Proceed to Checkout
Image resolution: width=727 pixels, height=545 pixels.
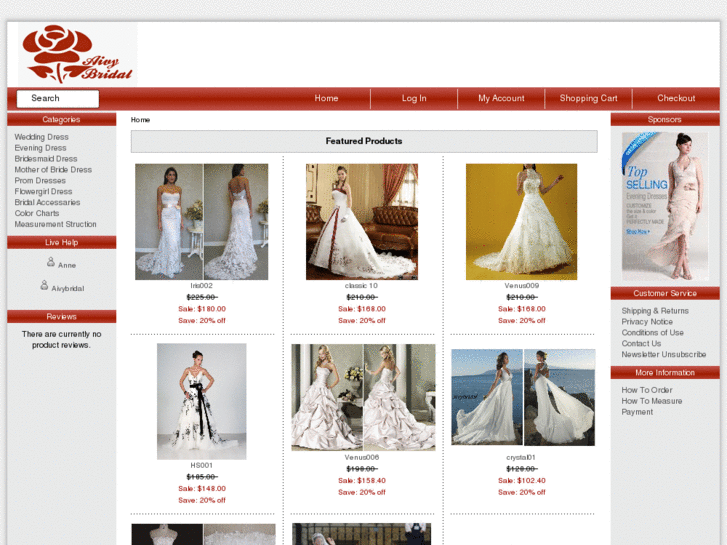676,98
